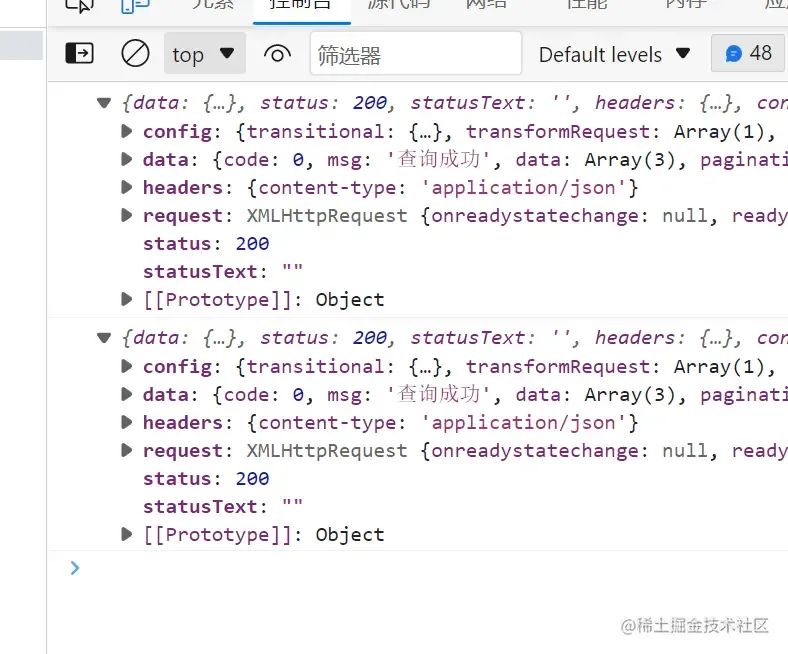Toggle the device toolbar icon

135,5
